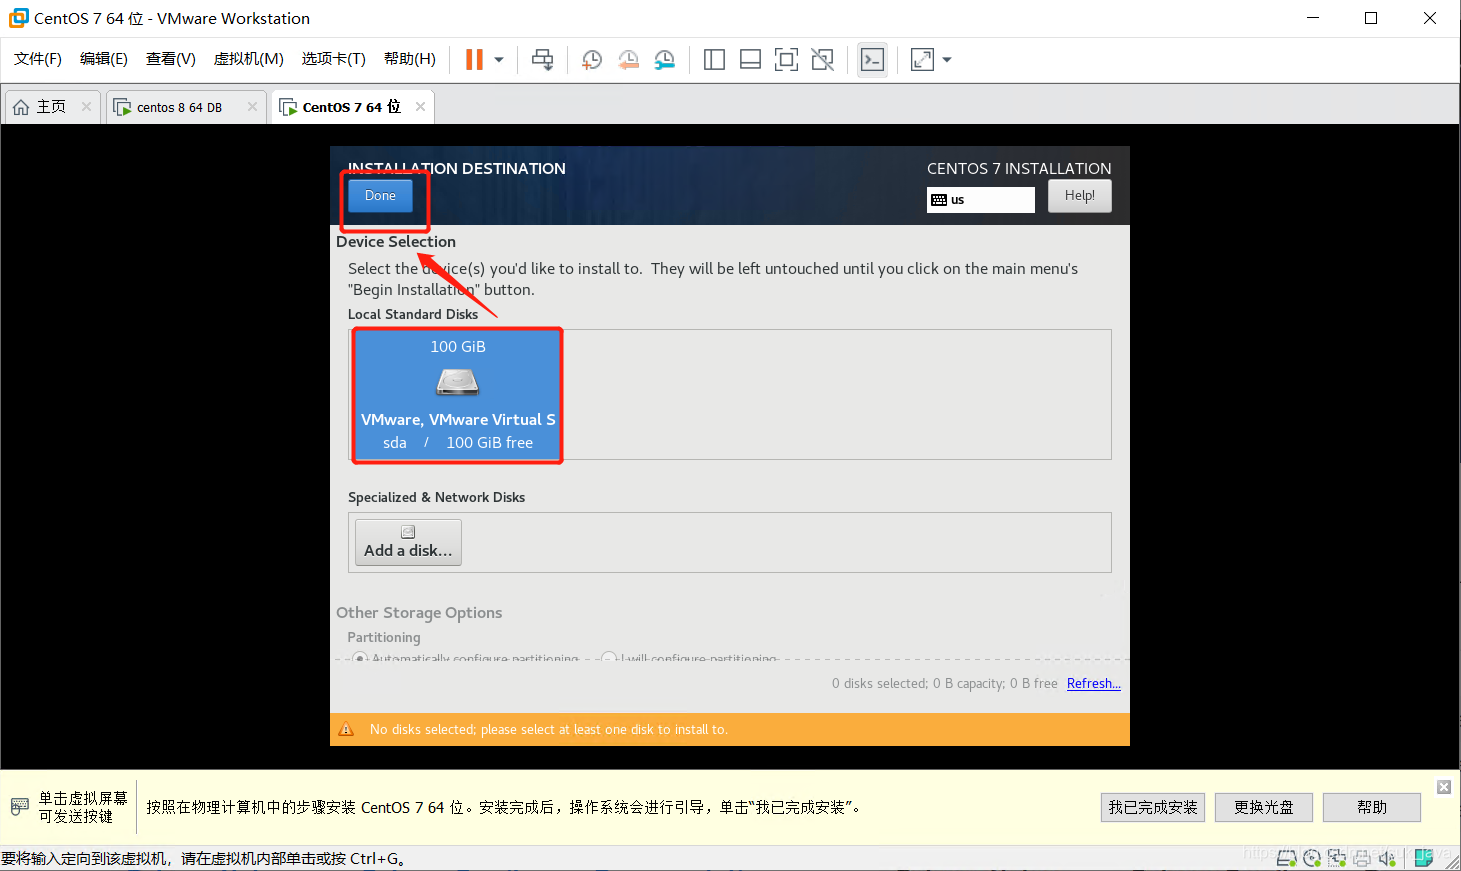Close the centos 8 64 DB tab
The height and width of the screenshot is (871, 1461).
pos(252,107)
